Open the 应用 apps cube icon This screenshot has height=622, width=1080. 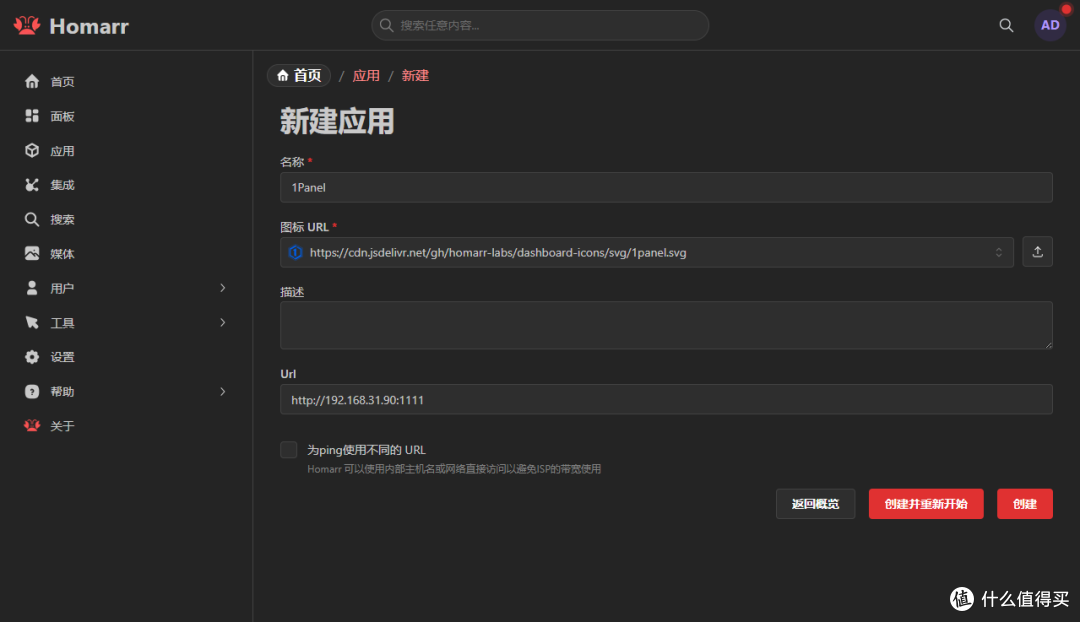coord(32,150)
